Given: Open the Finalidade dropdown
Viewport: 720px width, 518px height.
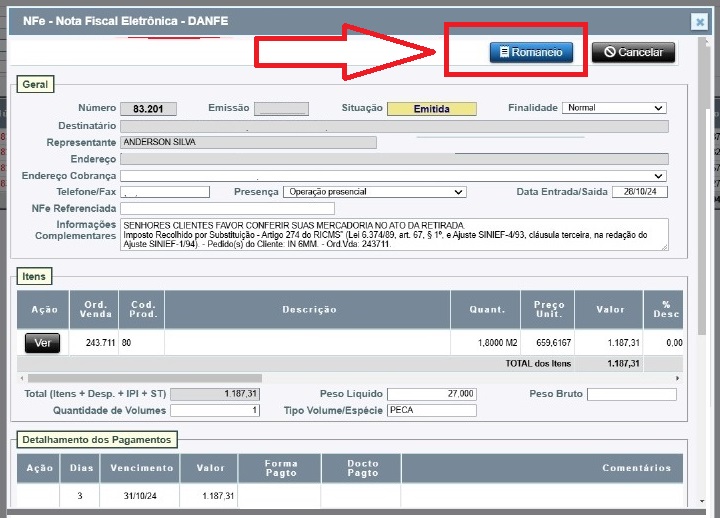Looking at the screenshot, I should pyautogui.click(x=614, y=108).
